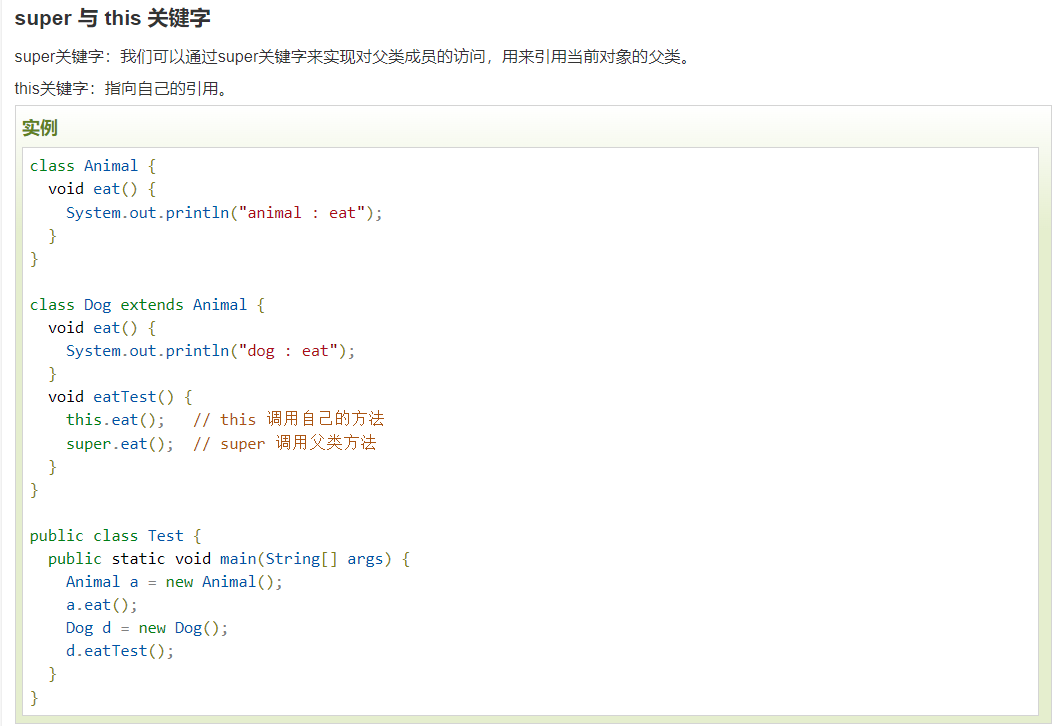
Task: Click the this关键字 description sentence
Action: (x=122, y=89)
